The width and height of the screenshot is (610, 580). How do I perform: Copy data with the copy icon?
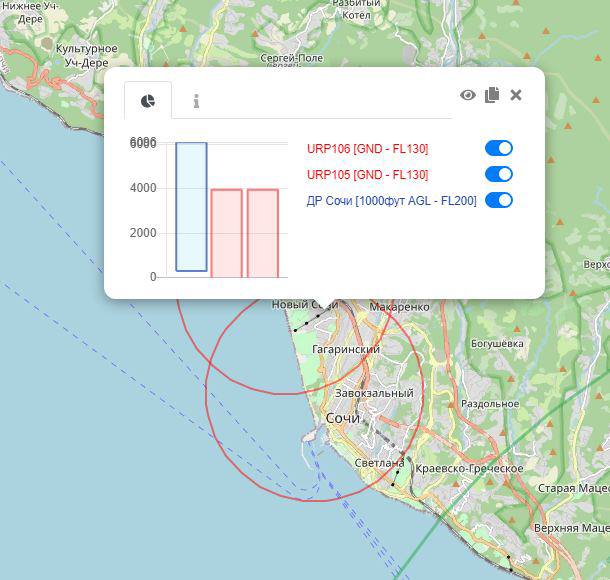pyautogui.click(x=492, y=95)
